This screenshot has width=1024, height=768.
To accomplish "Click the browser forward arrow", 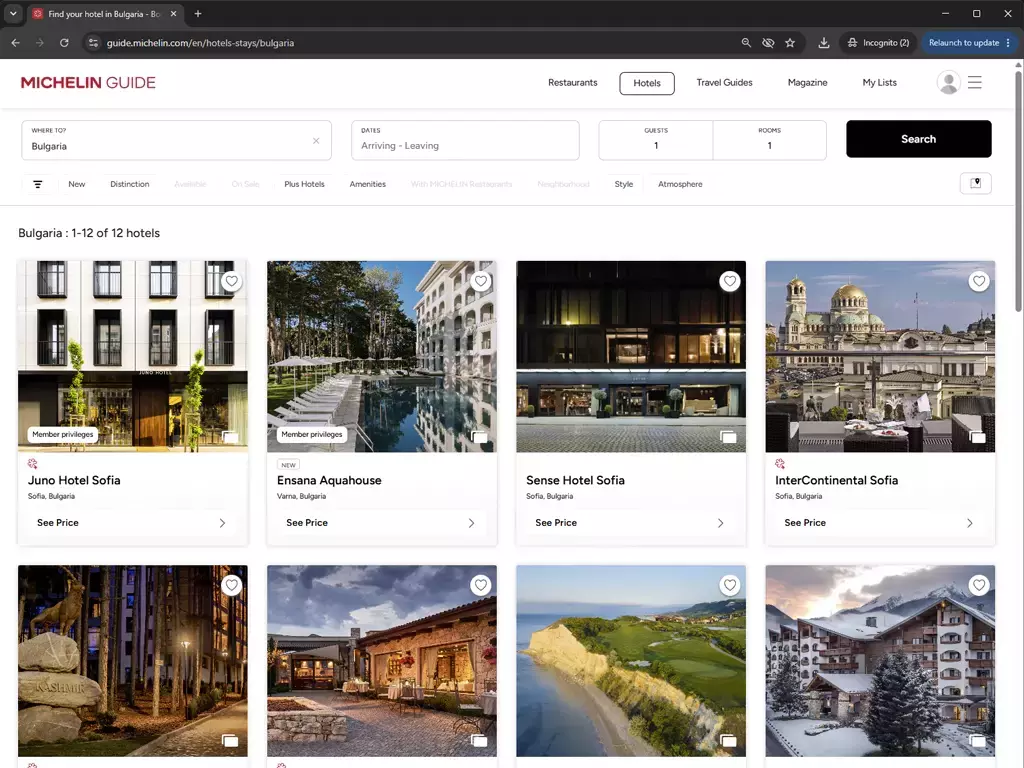I will tap(40, 43).
